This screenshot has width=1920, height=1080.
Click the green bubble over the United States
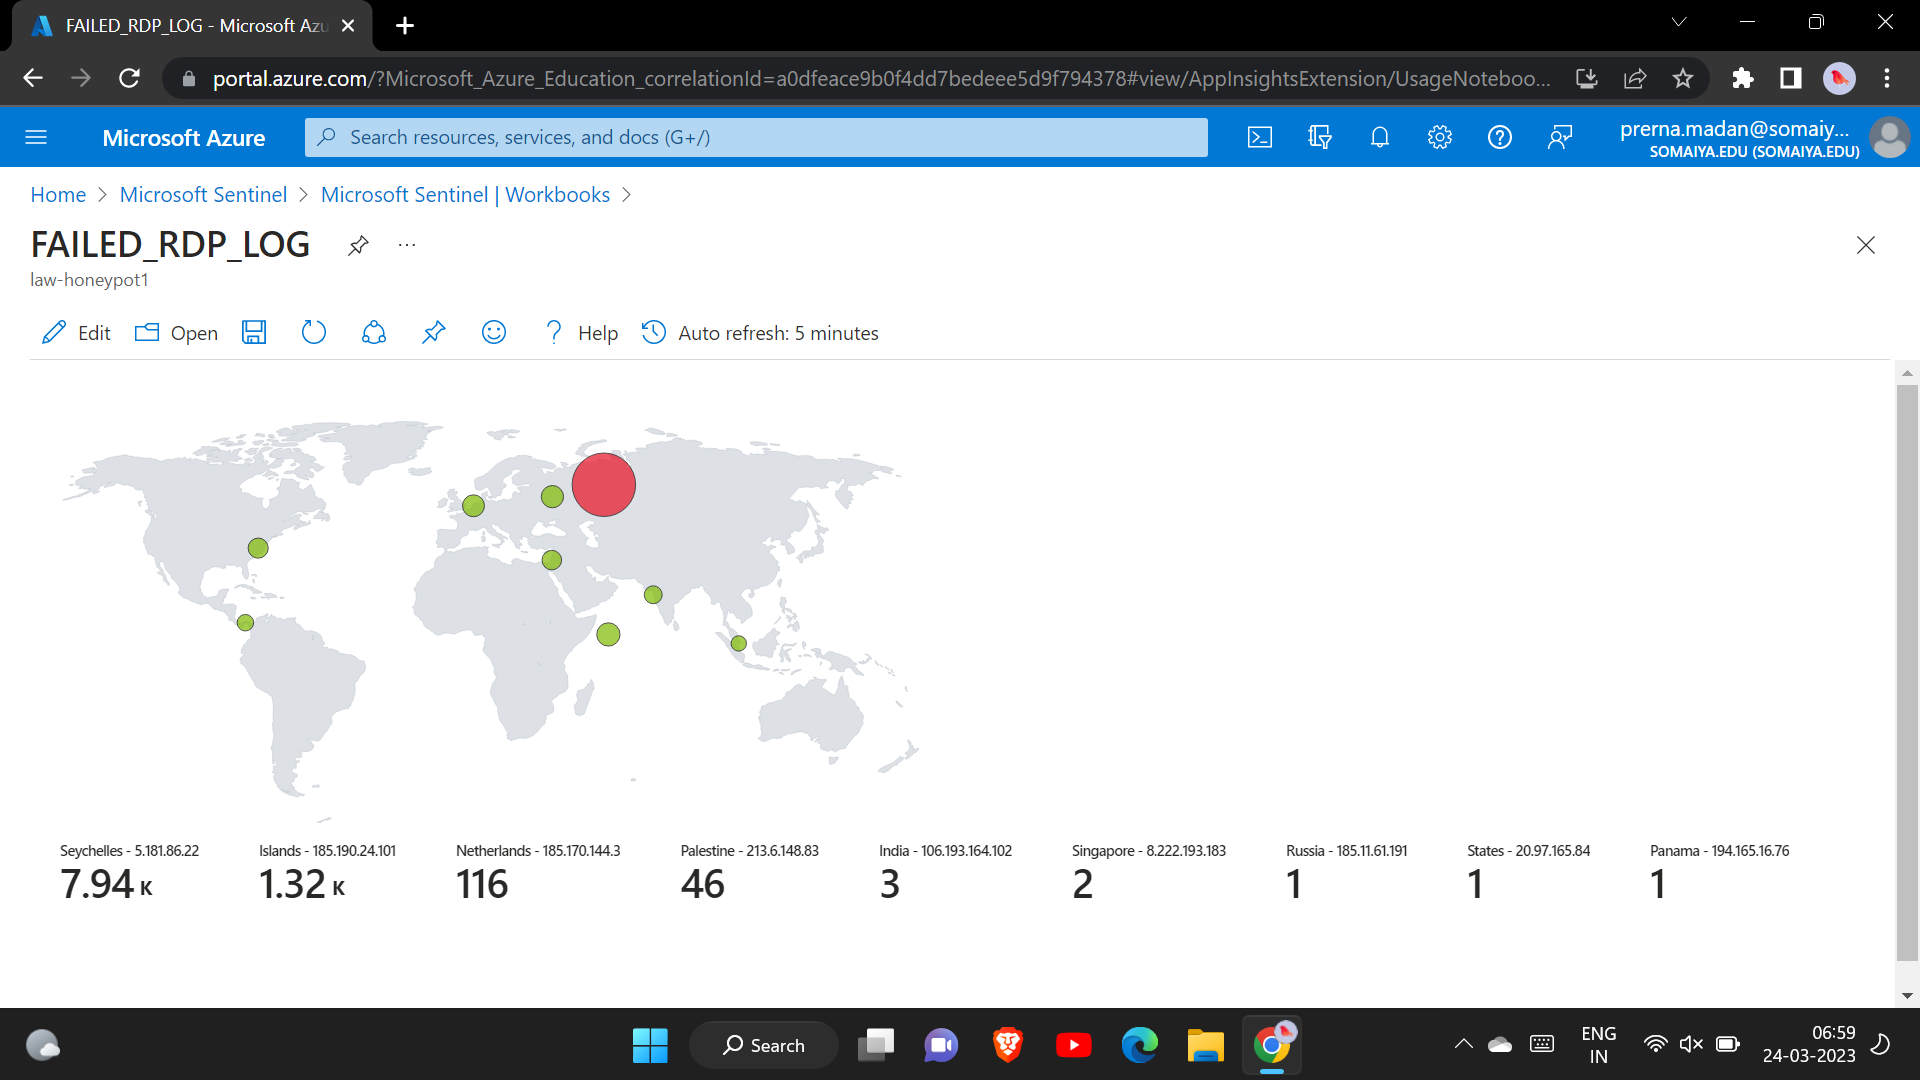click(258, 548)
